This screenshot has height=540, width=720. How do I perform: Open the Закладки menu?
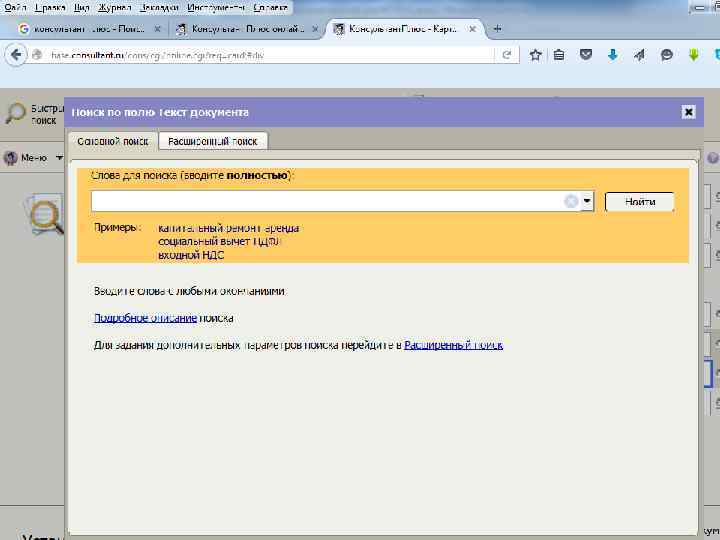(158, 7)
